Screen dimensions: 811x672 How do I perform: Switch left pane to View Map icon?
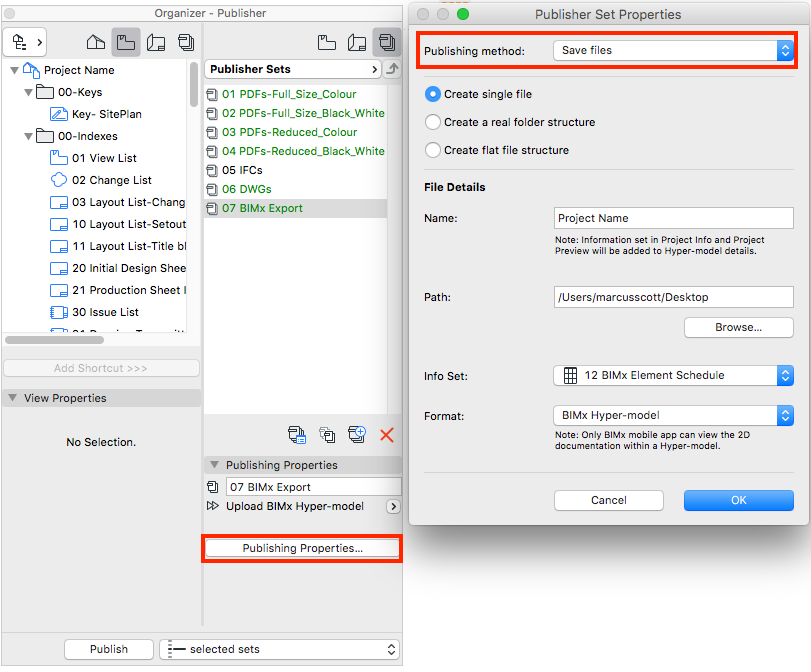(126, 42)
